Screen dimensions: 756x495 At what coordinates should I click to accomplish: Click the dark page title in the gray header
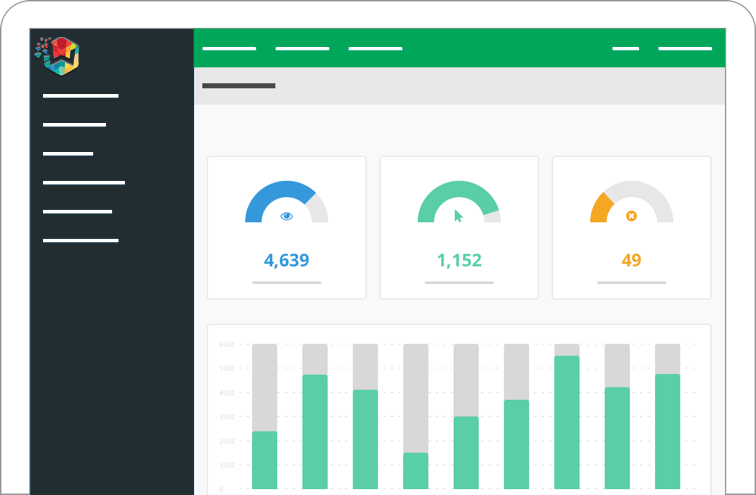[x=239, y=86]
